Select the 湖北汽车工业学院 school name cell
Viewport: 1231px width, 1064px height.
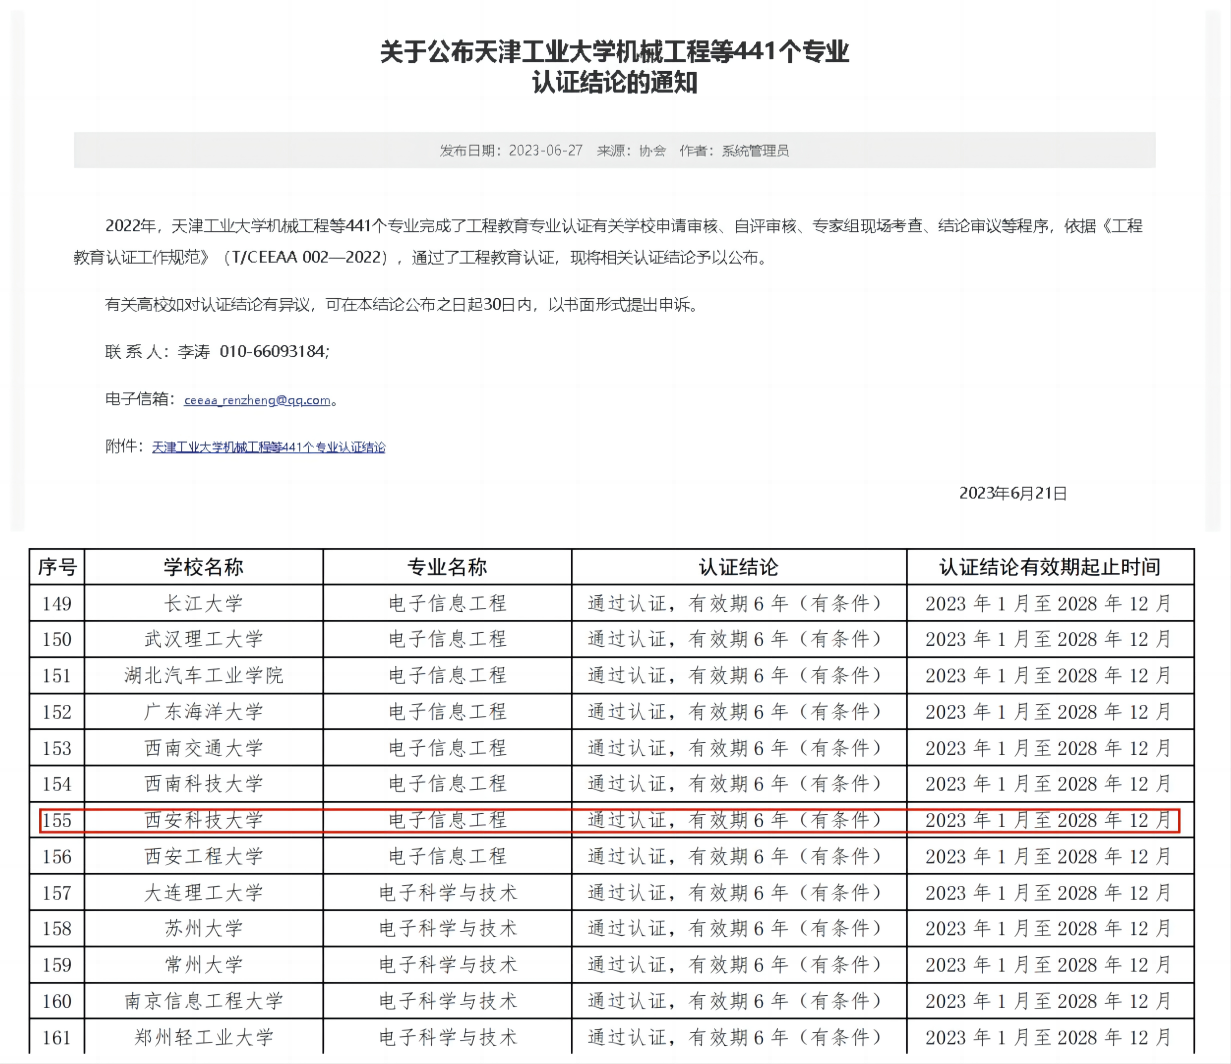pyautogui.click(x=204, y=675)
